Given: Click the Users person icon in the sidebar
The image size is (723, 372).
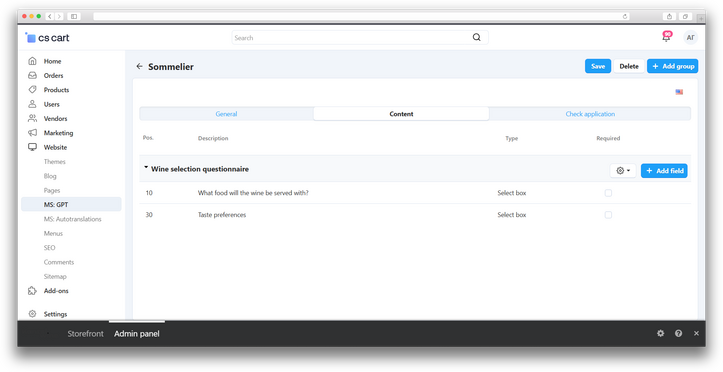Looking at the screenshot, I should click(32, 104).
